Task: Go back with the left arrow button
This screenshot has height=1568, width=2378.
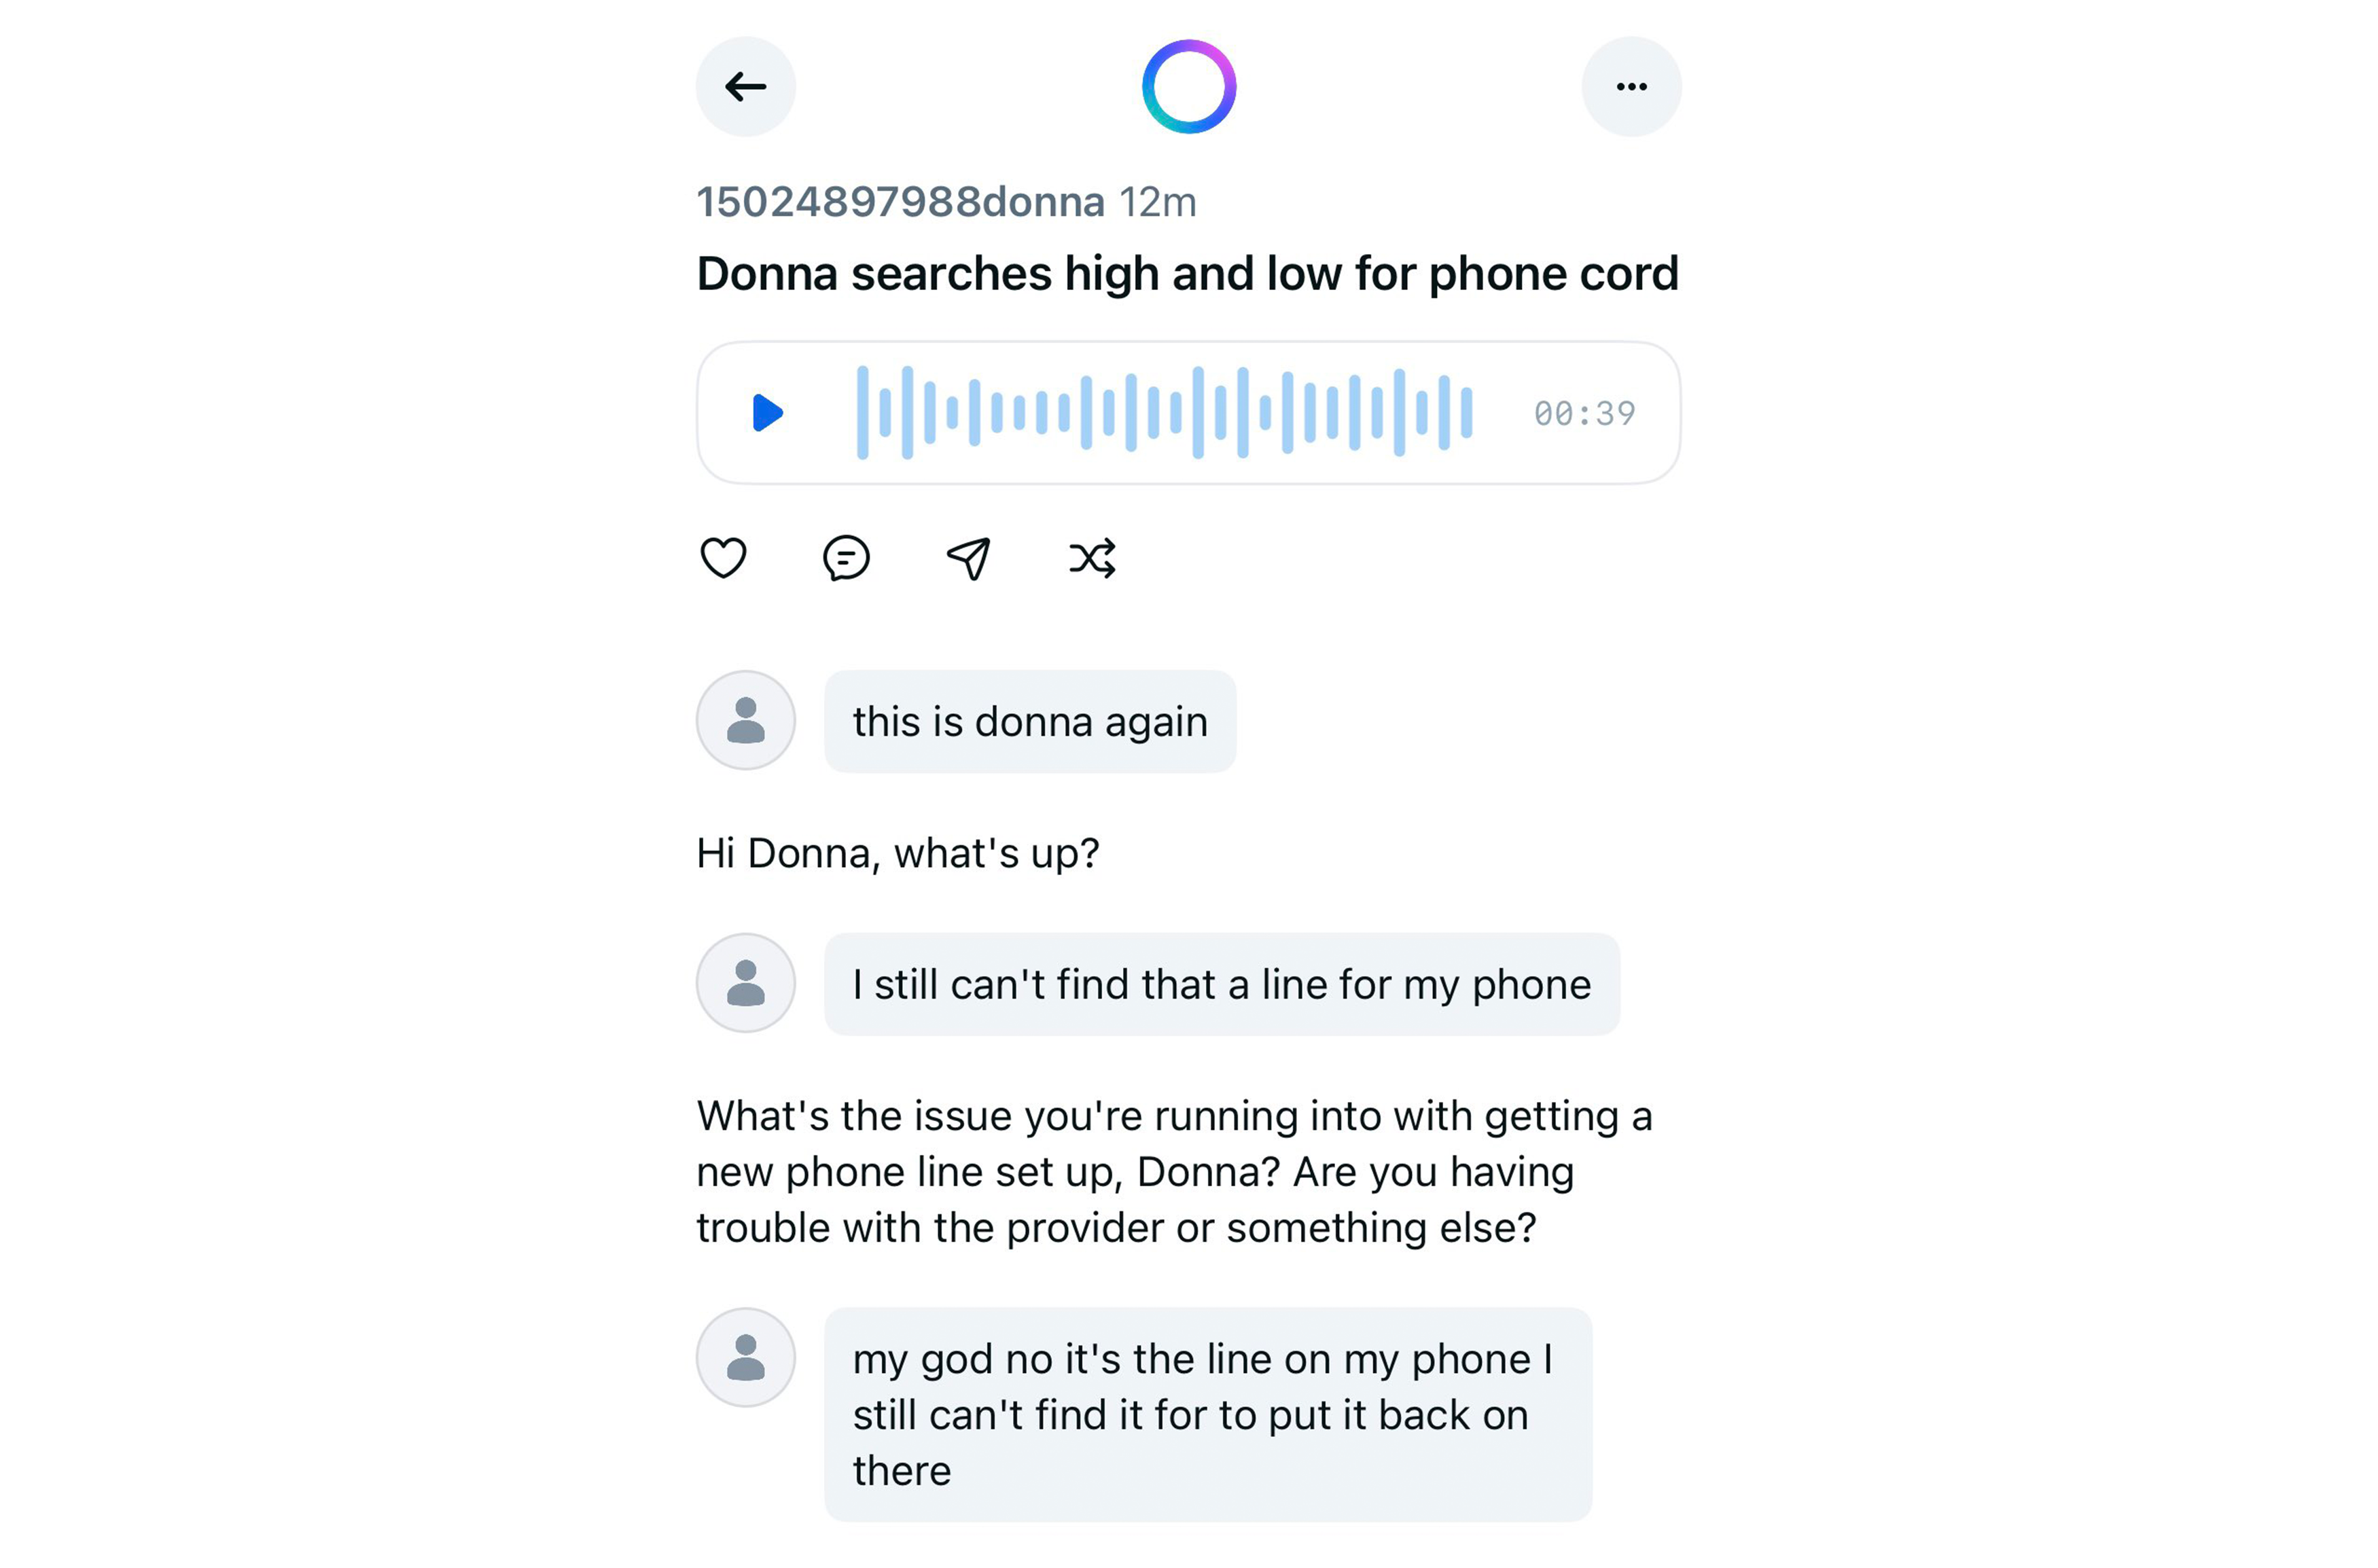Action: tap(745, 87)
